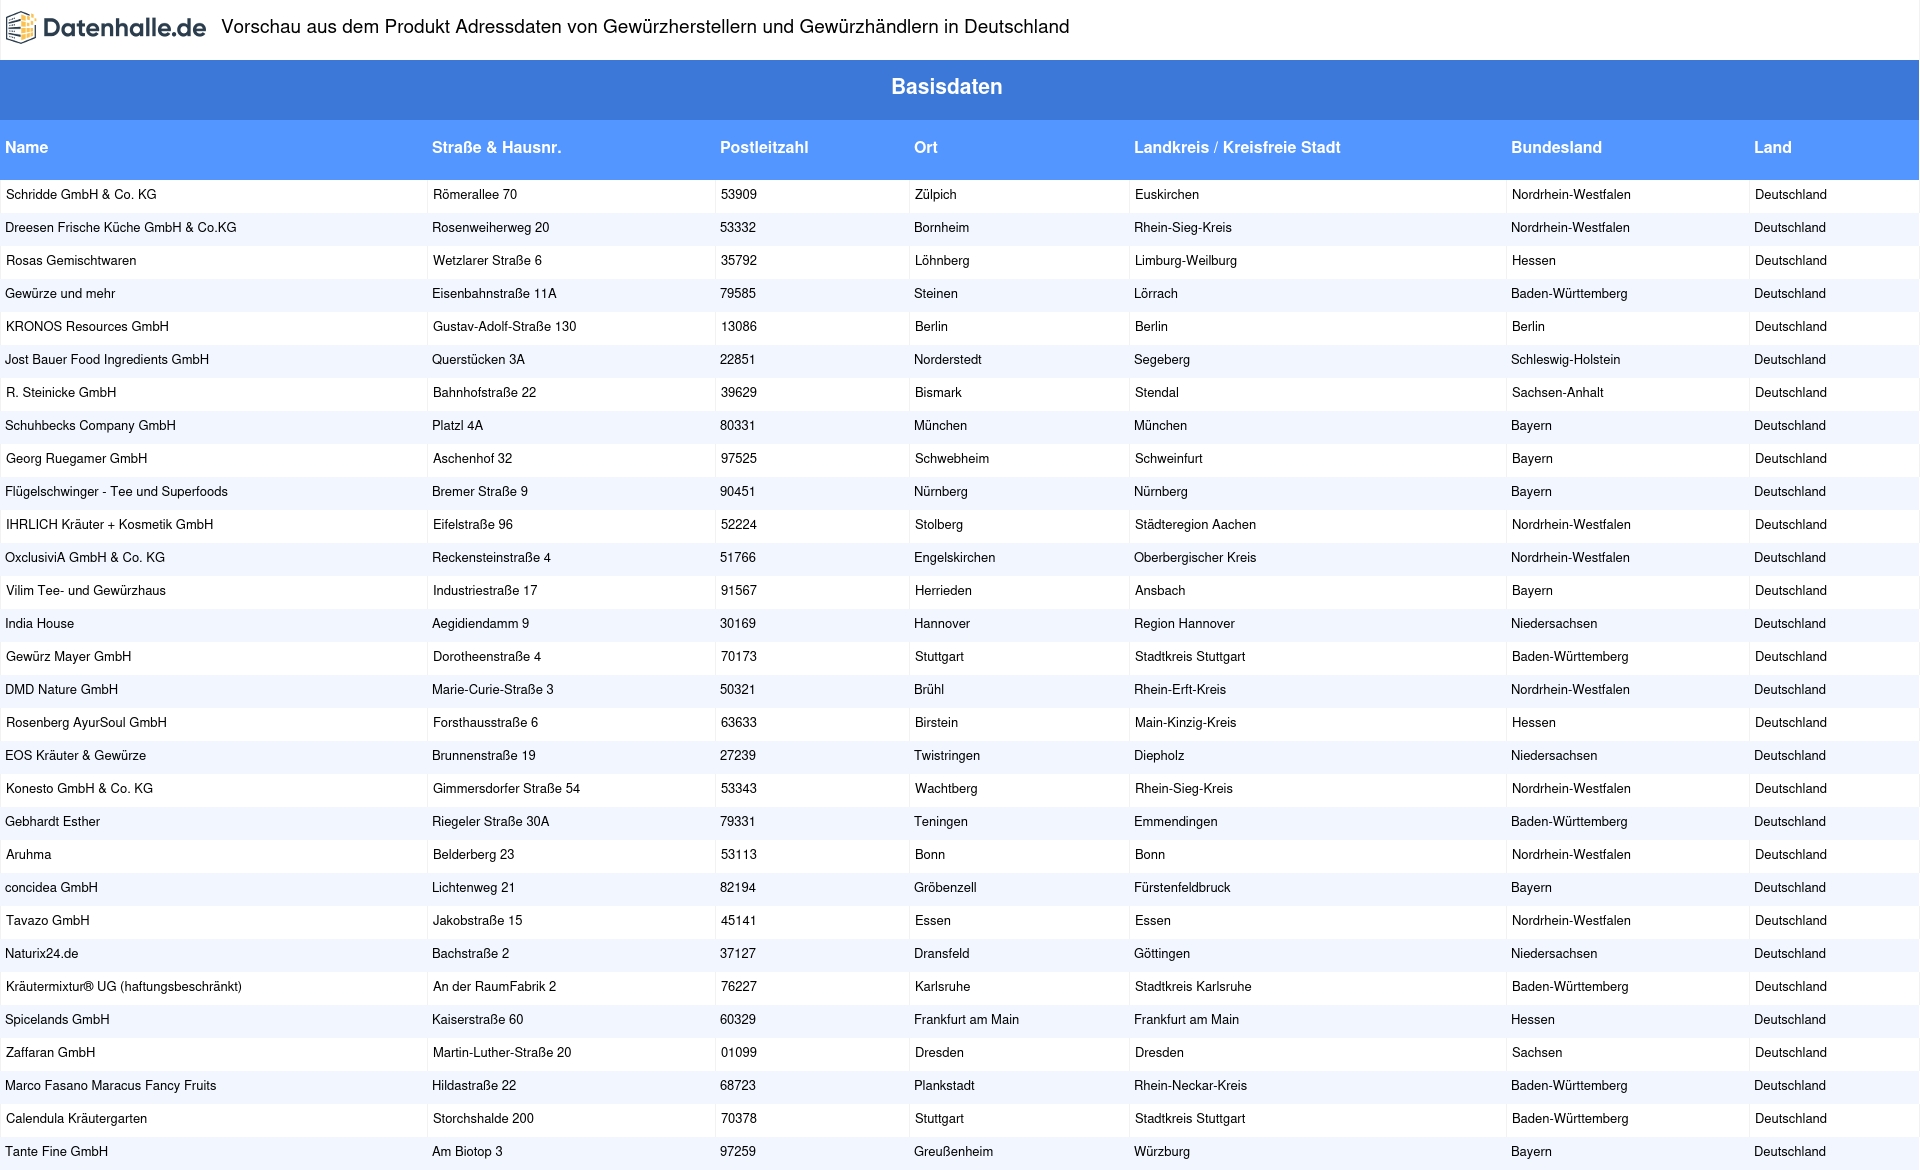Click the Frankfurt am Main town cell

click(966, 1020)
